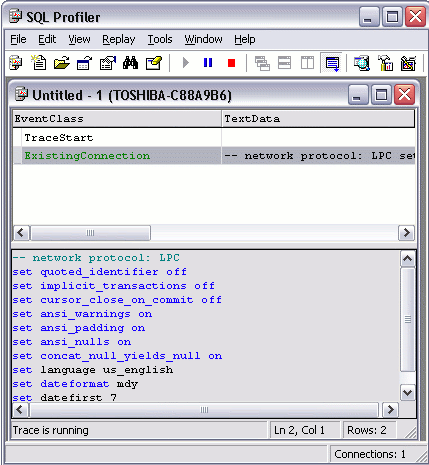Click the greyed stacked panes toolbar icon

(x=284, y=63)
